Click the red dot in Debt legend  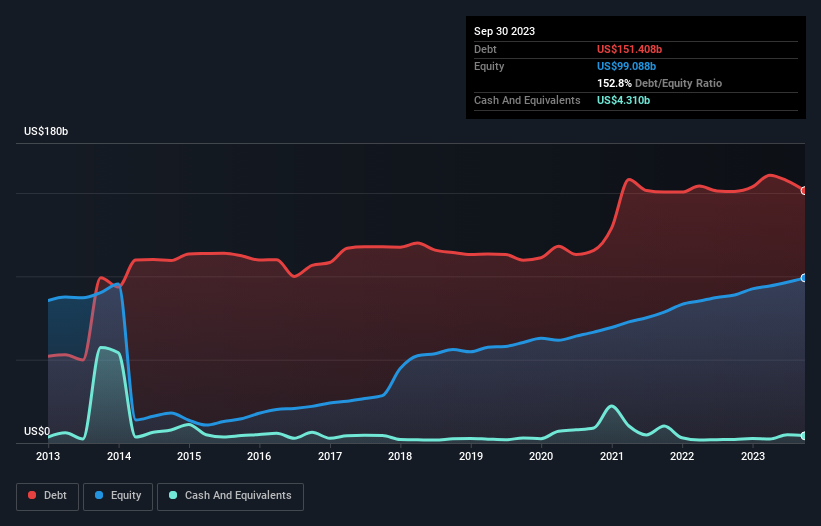(32, 495)
